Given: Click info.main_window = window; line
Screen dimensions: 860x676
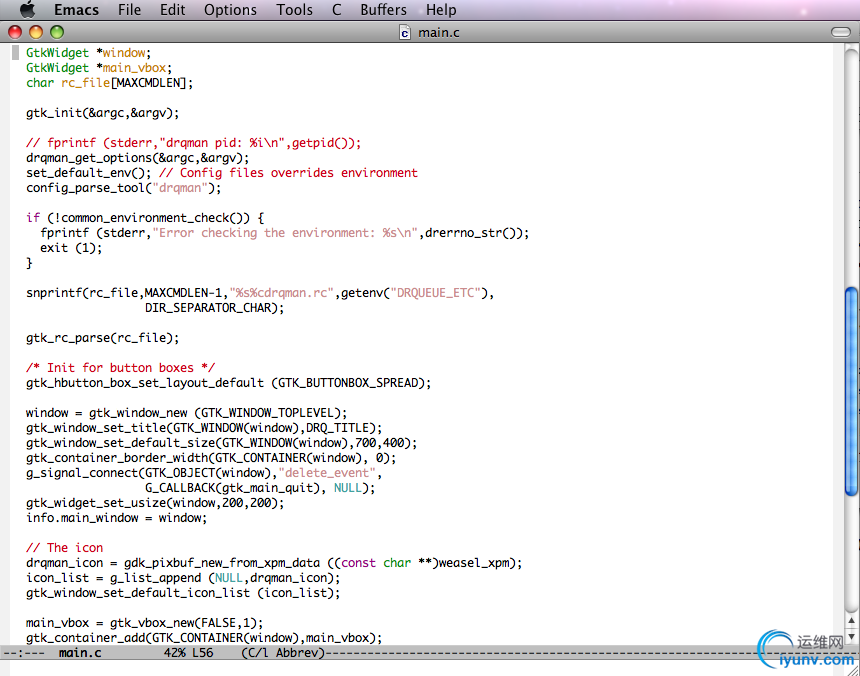Looking at the screenshot, I should [116, 518].
